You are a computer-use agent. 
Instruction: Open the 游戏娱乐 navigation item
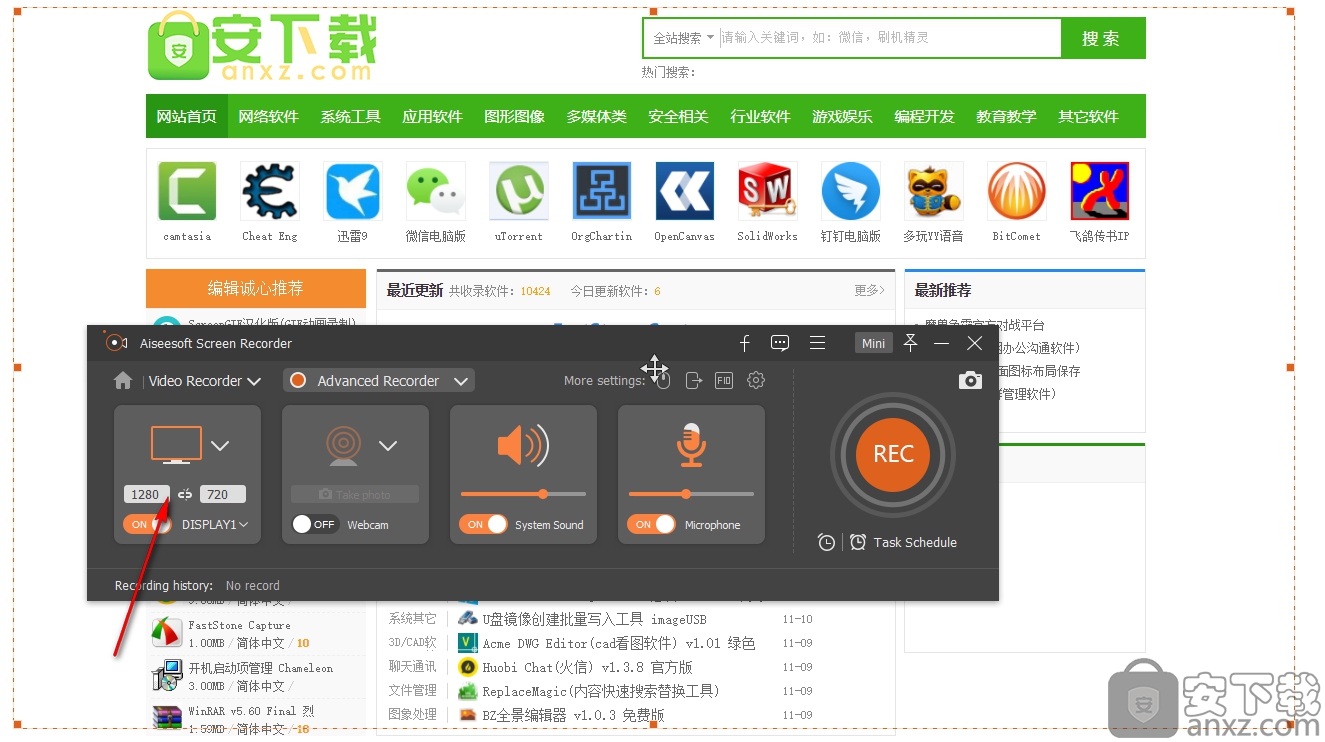point(843,116)
